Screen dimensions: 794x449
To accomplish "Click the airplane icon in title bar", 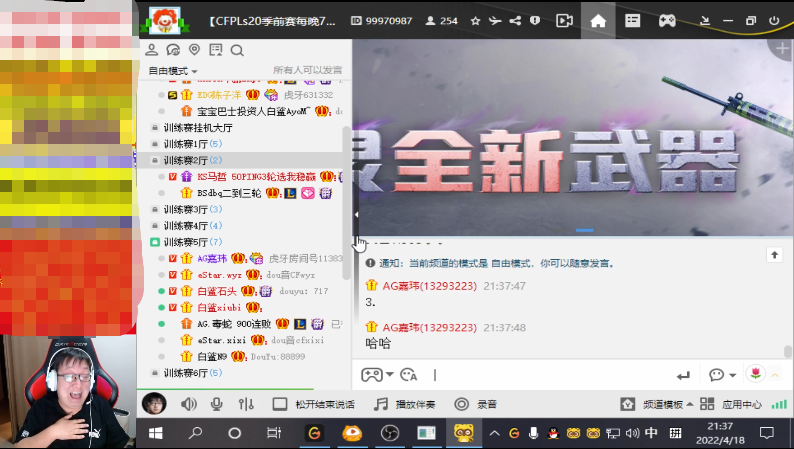I will [x=495, y=21].
